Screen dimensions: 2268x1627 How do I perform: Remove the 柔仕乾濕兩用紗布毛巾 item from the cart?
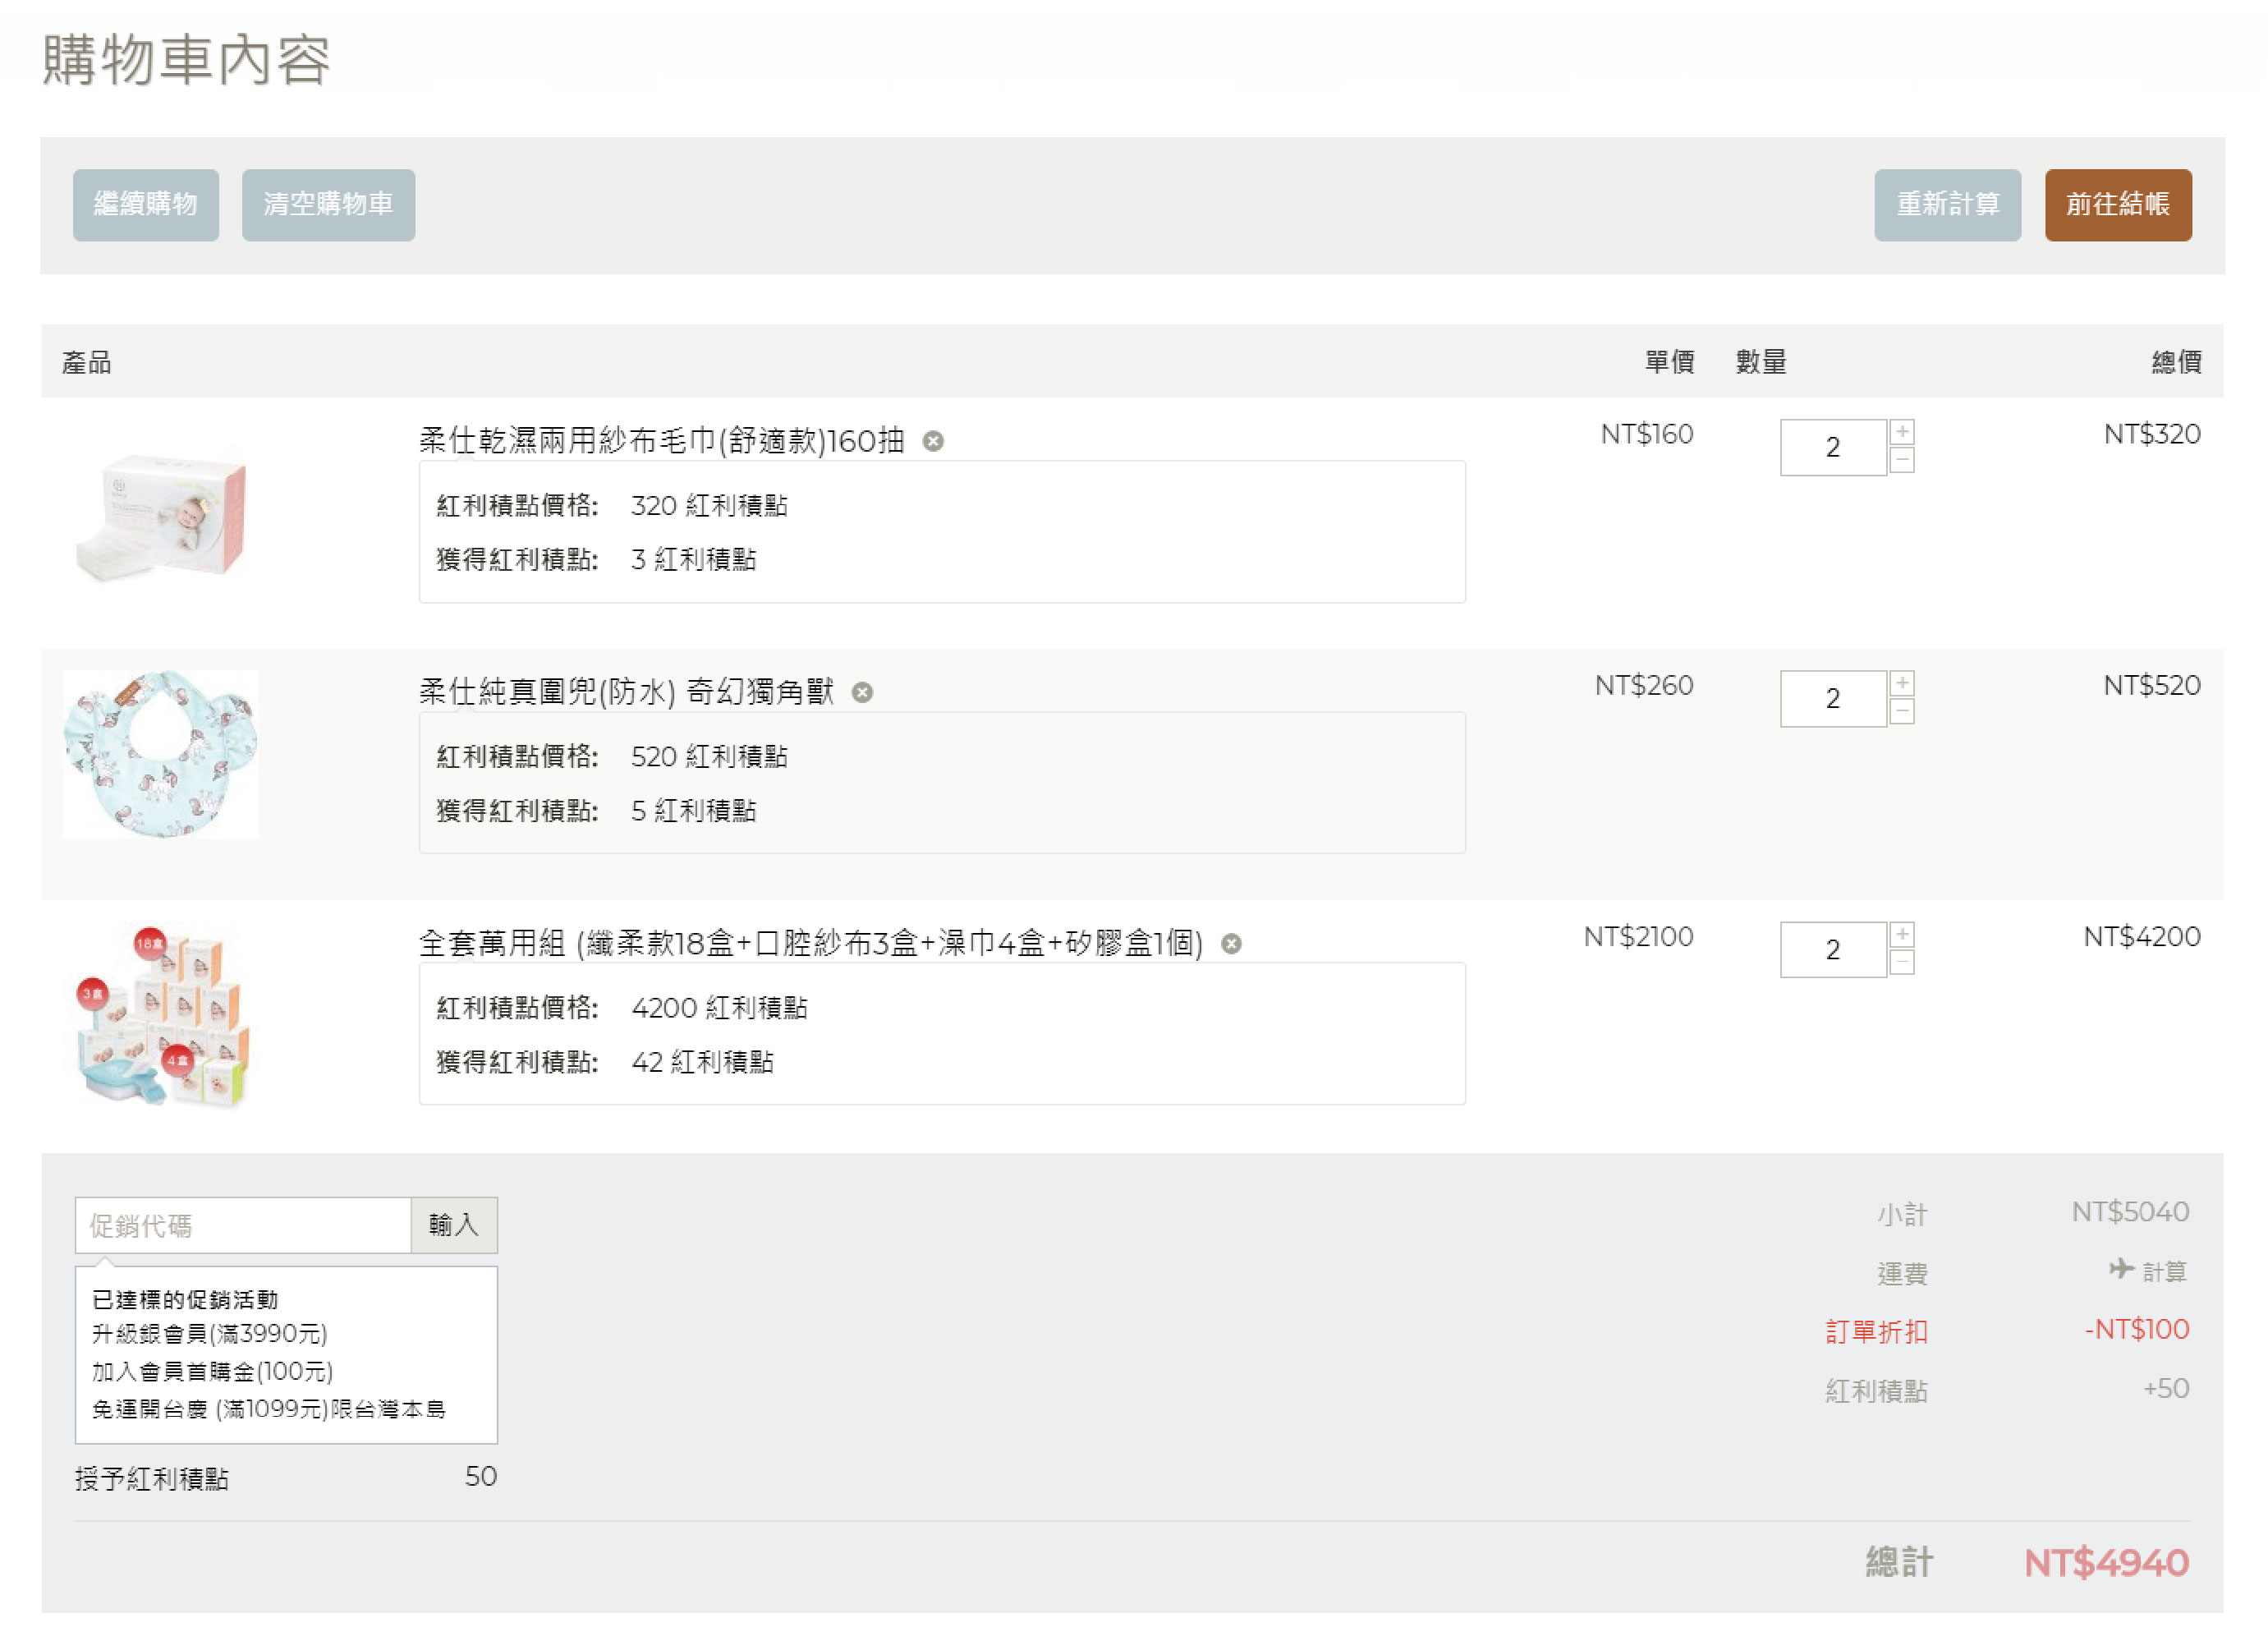coord(933,441)
